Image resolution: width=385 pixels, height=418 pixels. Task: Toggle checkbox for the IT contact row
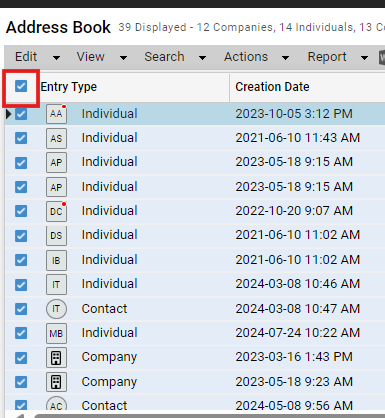(21, 309)
